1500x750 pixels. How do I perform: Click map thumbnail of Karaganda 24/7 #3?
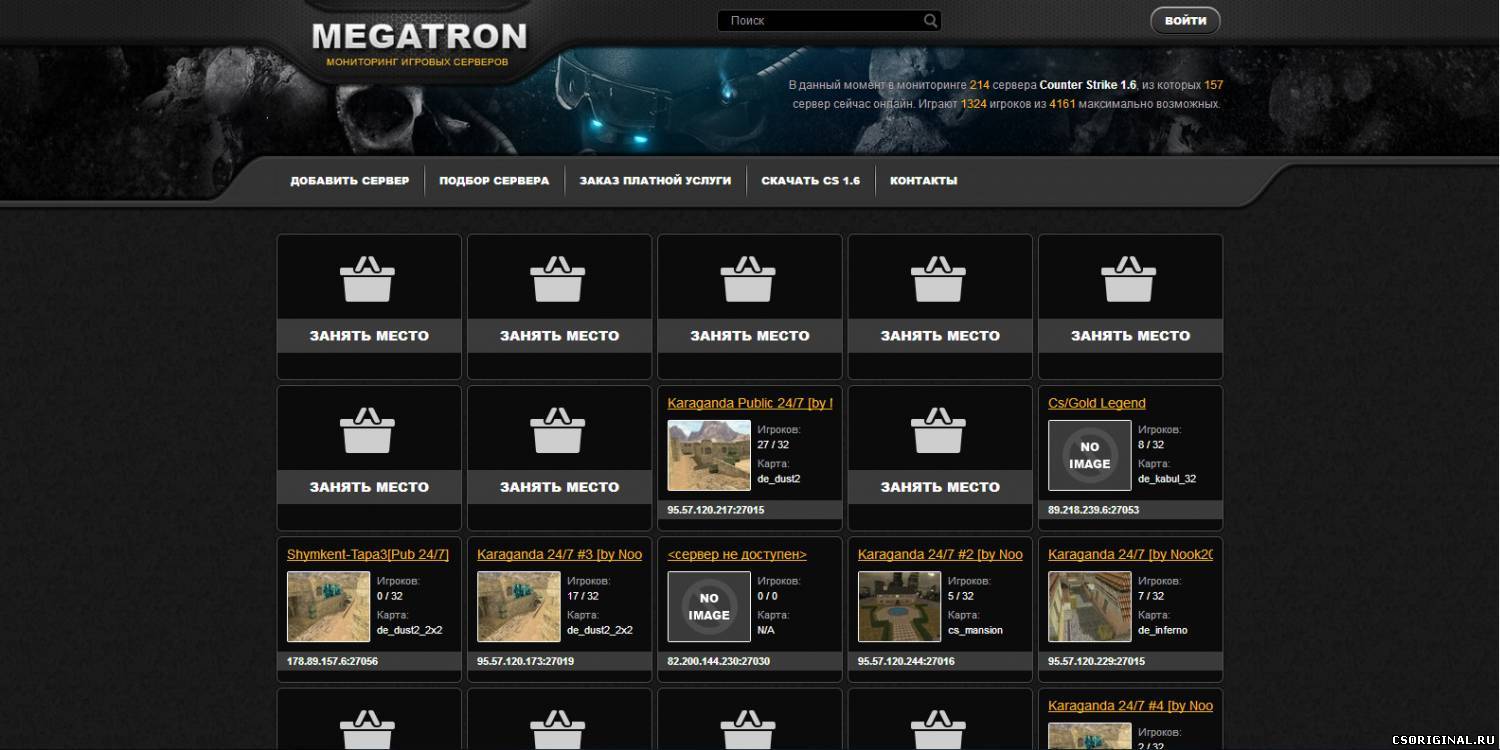coord(518,606)
